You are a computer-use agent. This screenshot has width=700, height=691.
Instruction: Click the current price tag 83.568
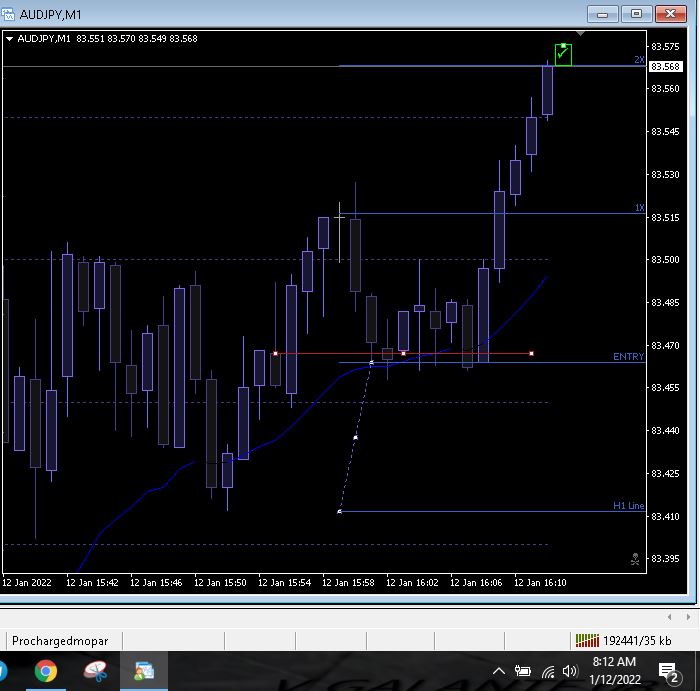point(665,67)
